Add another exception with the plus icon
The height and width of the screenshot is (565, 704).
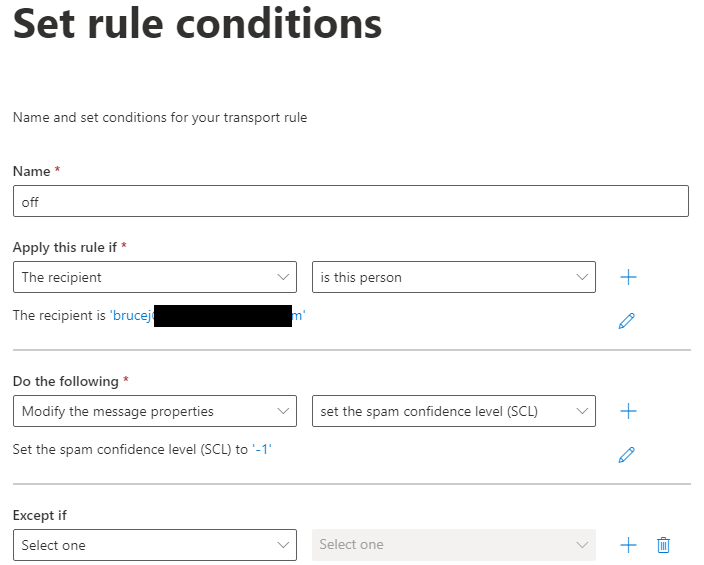628,545
